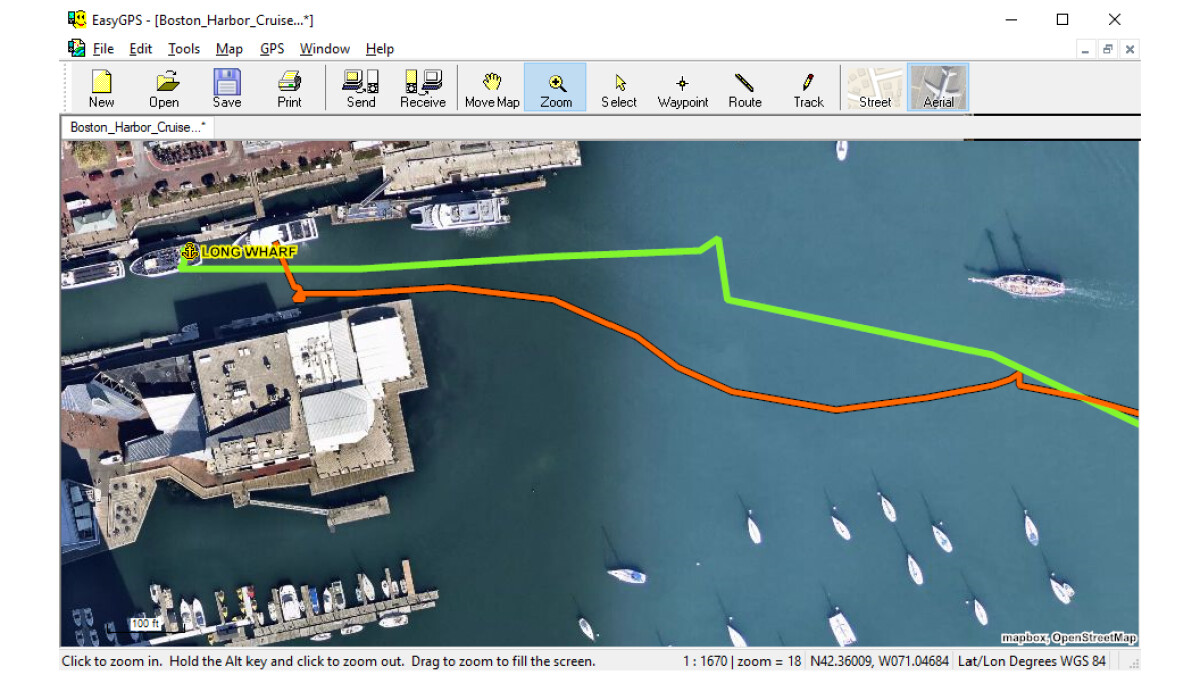Choose the Select arrow tool
This screenshot has width=1200, height=675.
coord(619,88)
